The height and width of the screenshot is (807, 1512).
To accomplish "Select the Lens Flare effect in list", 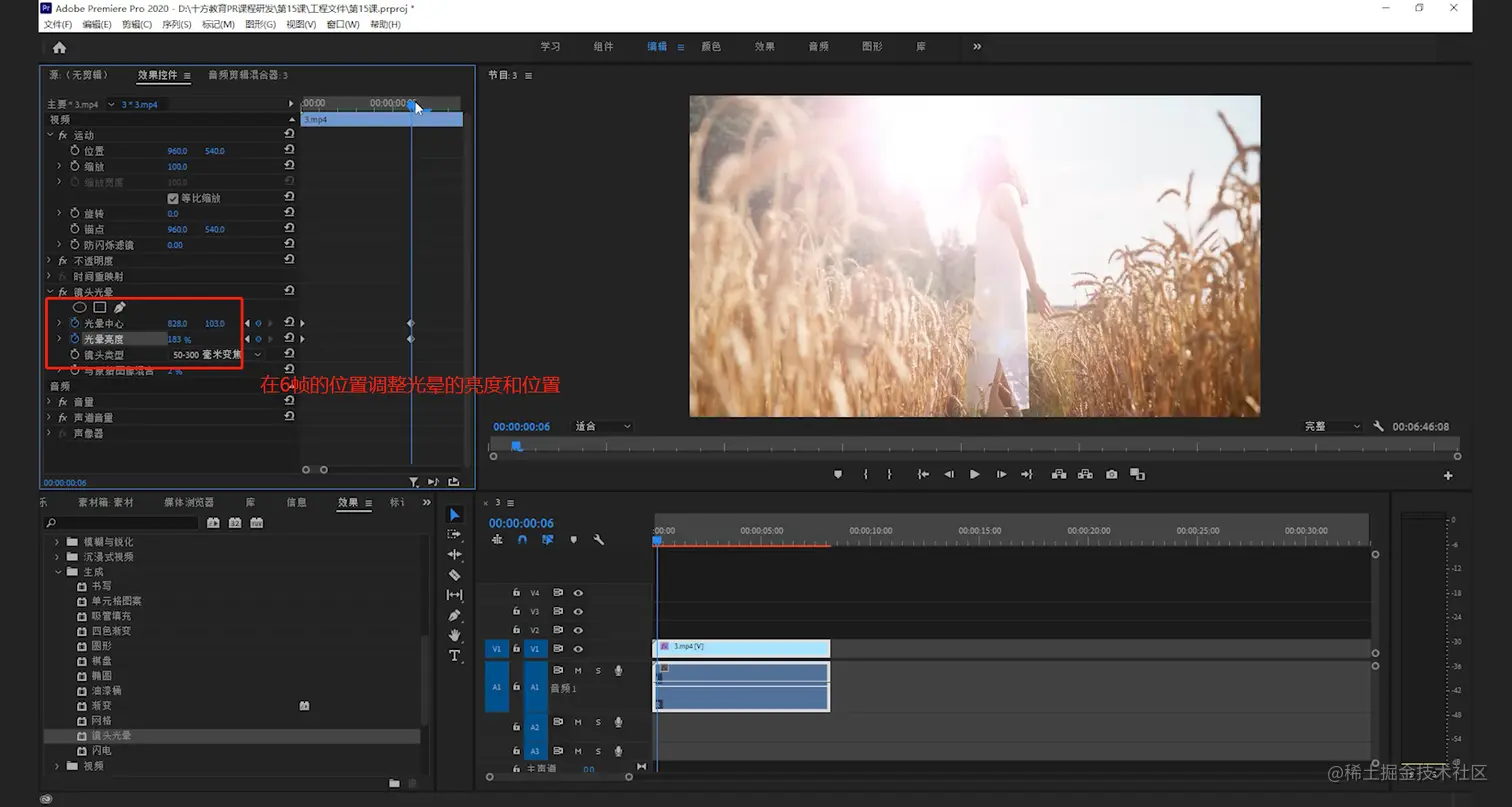I will [x=111, y=736].
